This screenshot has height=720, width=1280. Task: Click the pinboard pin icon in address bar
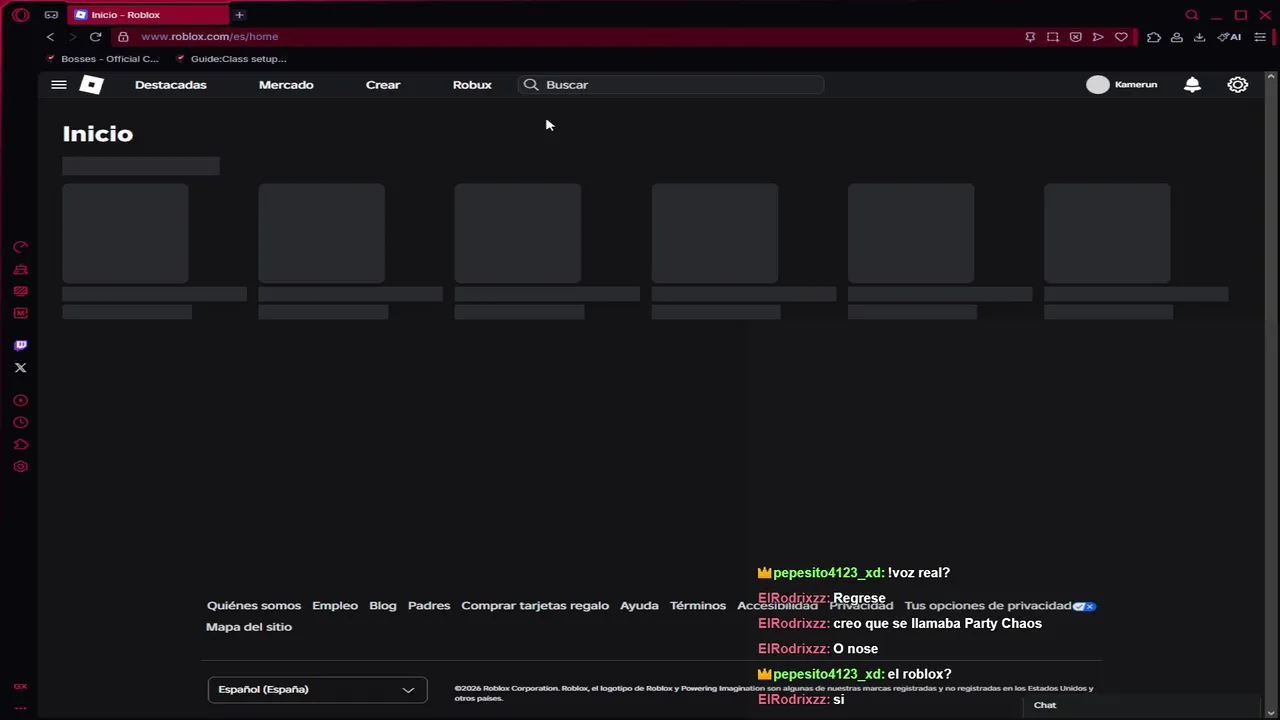pyautogui.click(x=1030, y=37)
